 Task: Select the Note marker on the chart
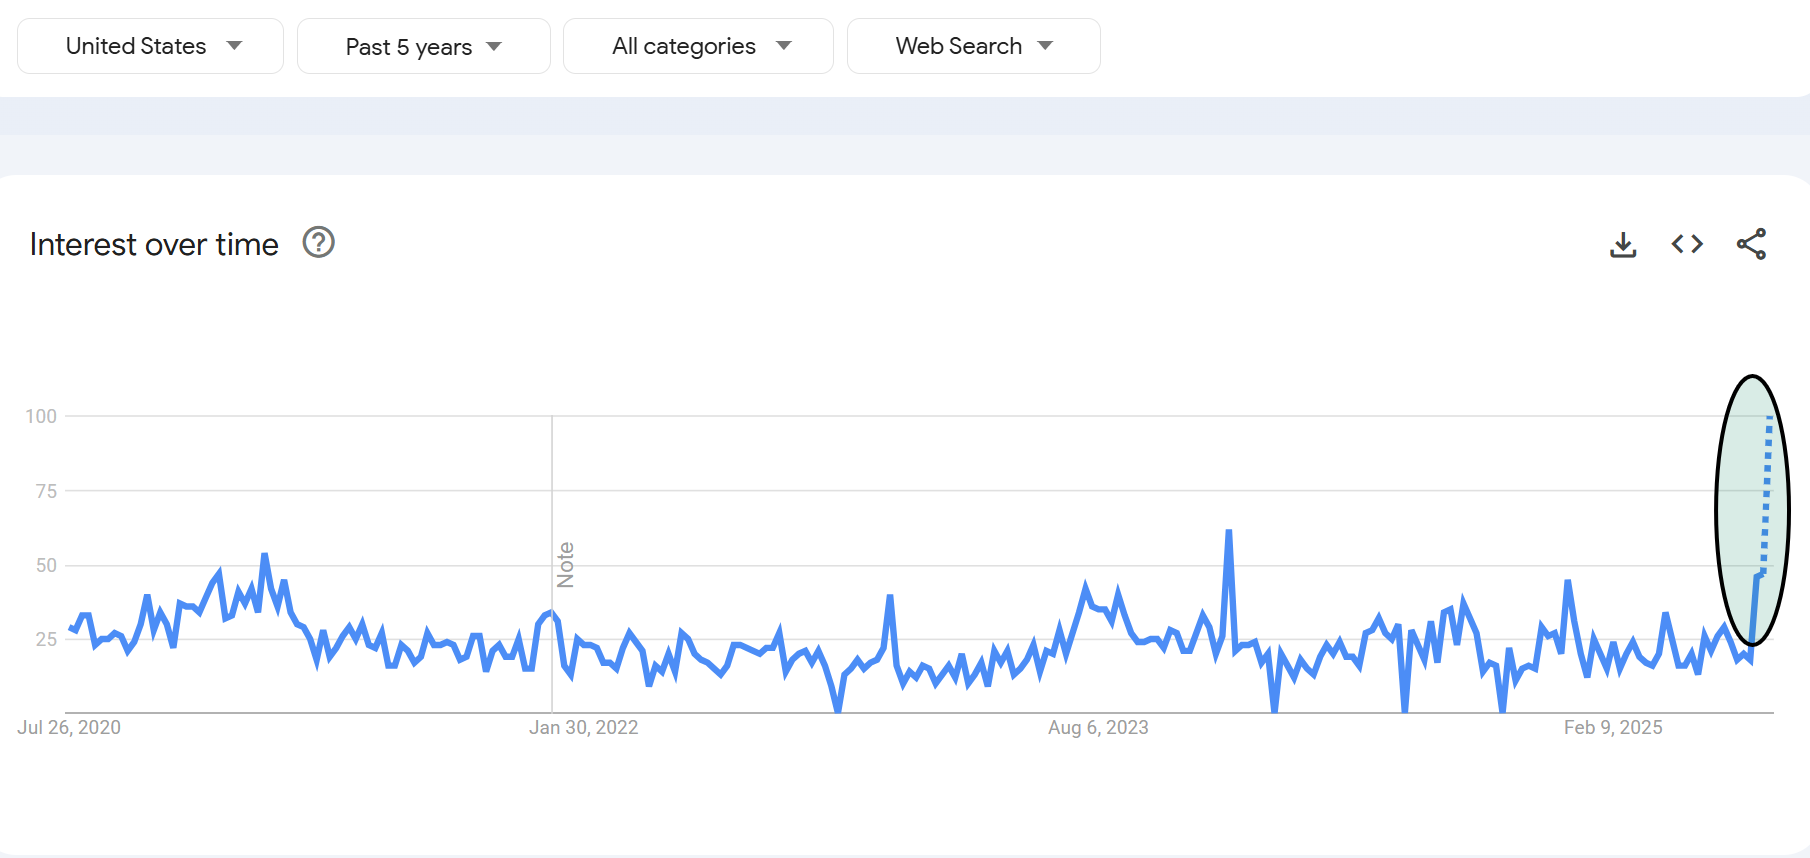(x=566, y=565)
